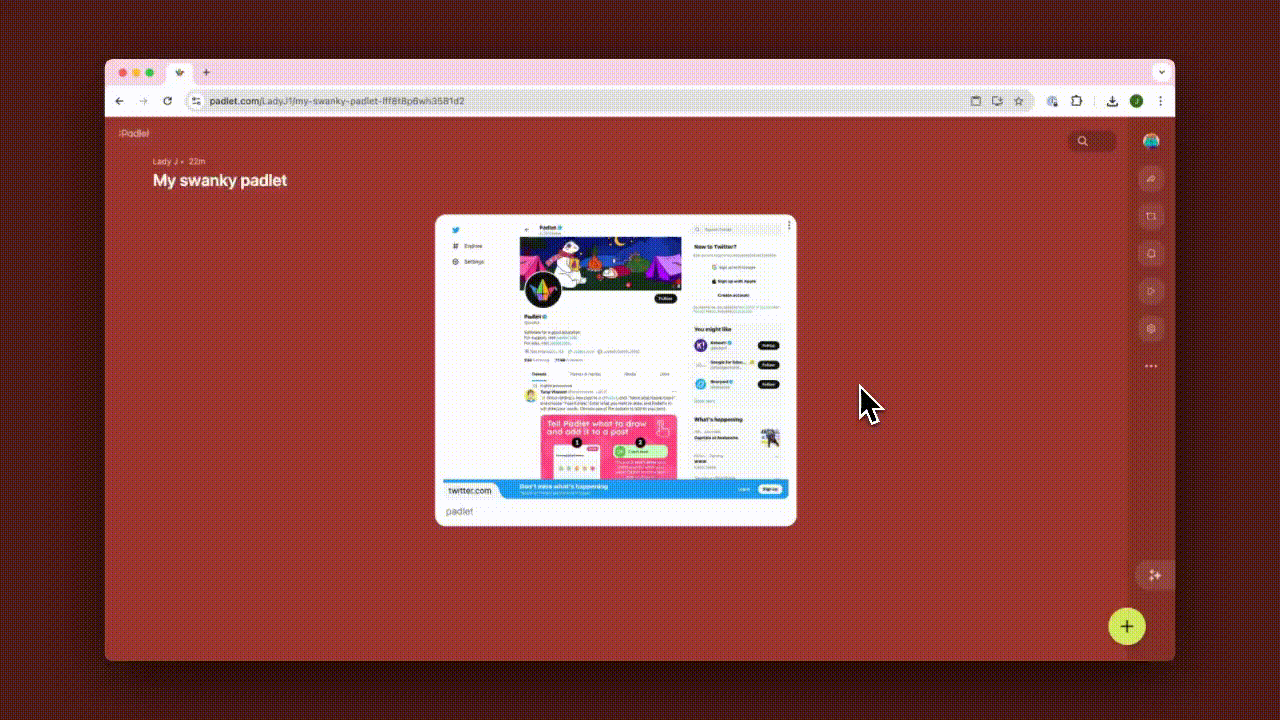The width and height of the screenshot is (1280, 720).
Task: Expand the tab search chevron
Action: pos(1161,72)
